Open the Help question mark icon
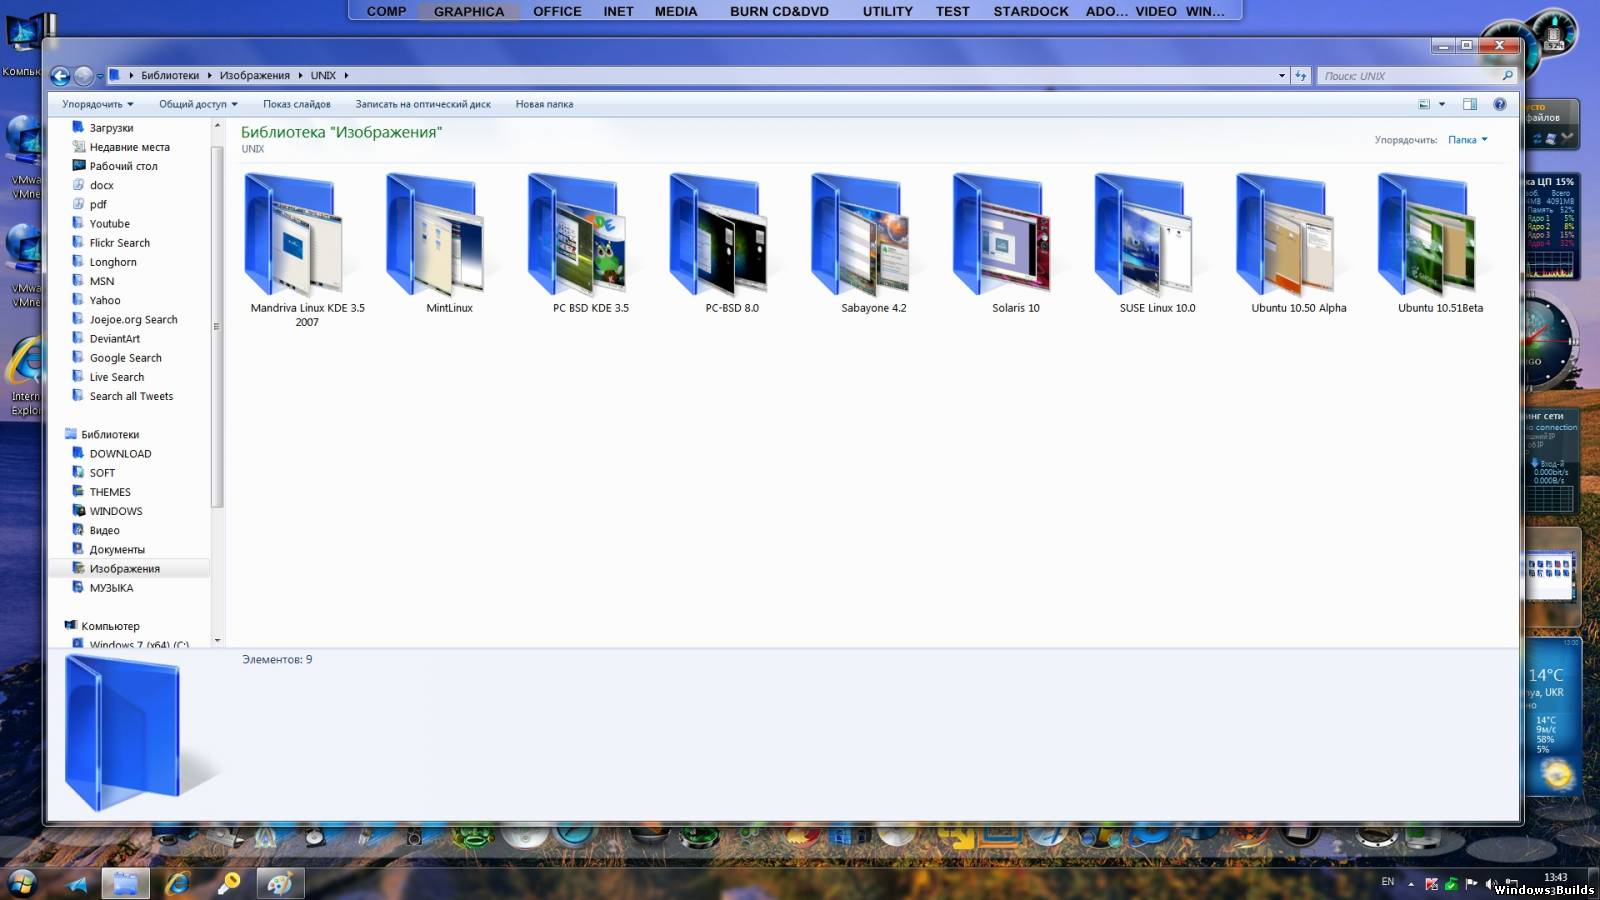The image size is (1600, 900). point(1500,104)
